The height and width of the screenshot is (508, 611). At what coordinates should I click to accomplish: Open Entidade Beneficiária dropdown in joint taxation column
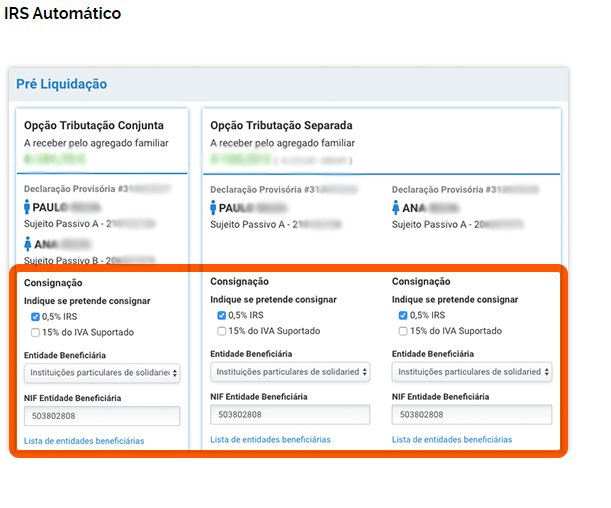(x=102, y=373)
